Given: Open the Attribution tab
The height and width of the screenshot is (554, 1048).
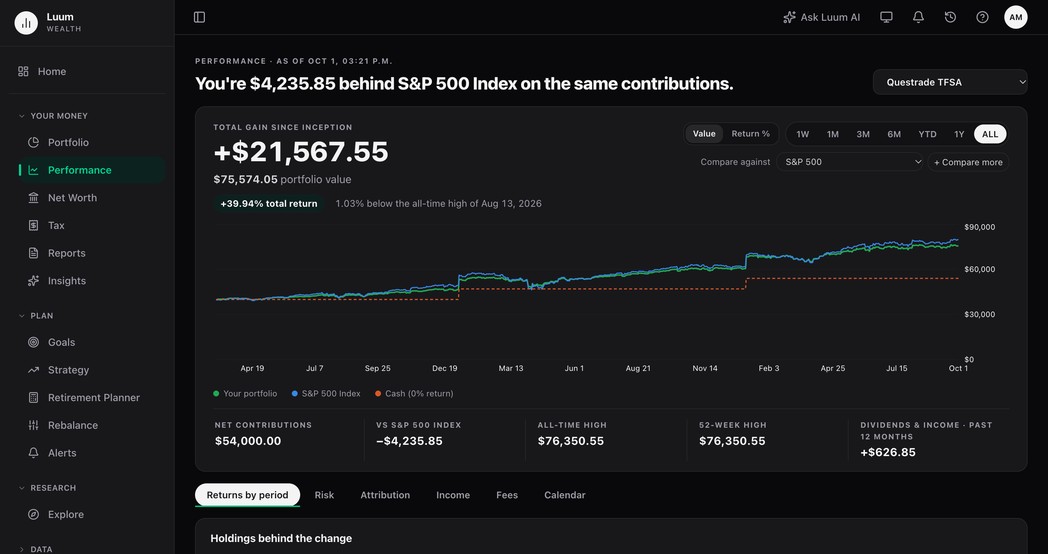Looking at the screenshot, I should (x=385, y=495).
